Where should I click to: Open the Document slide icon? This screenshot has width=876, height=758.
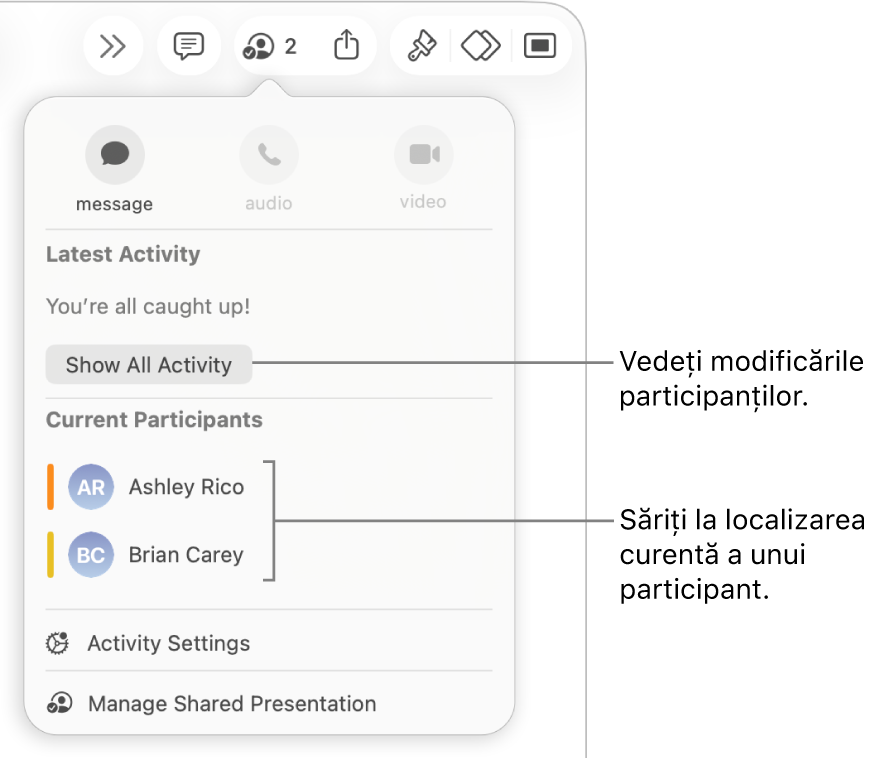(540, 46)
